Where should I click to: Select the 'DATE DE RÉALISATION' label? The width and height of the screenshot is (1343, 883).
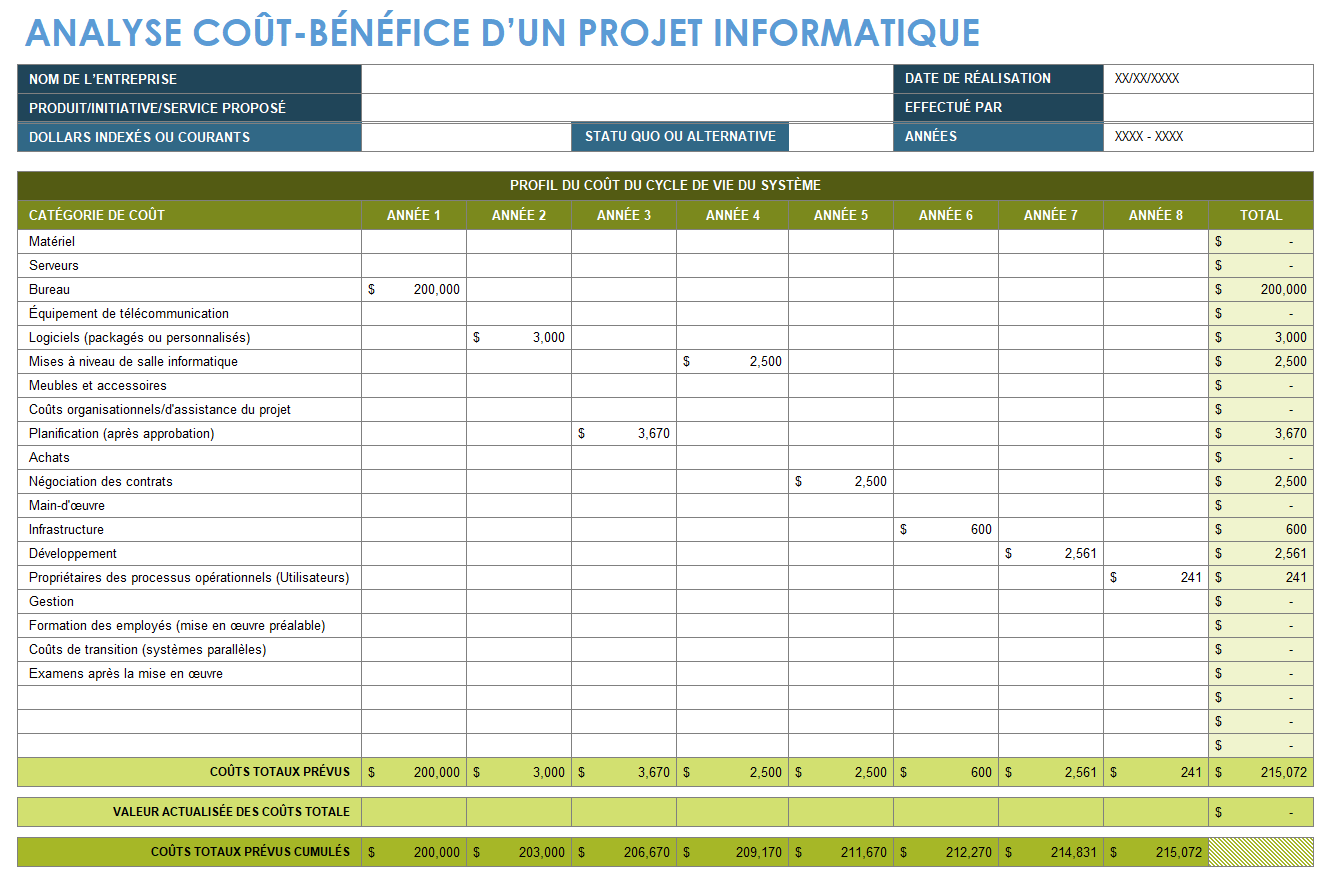(998, 79)
